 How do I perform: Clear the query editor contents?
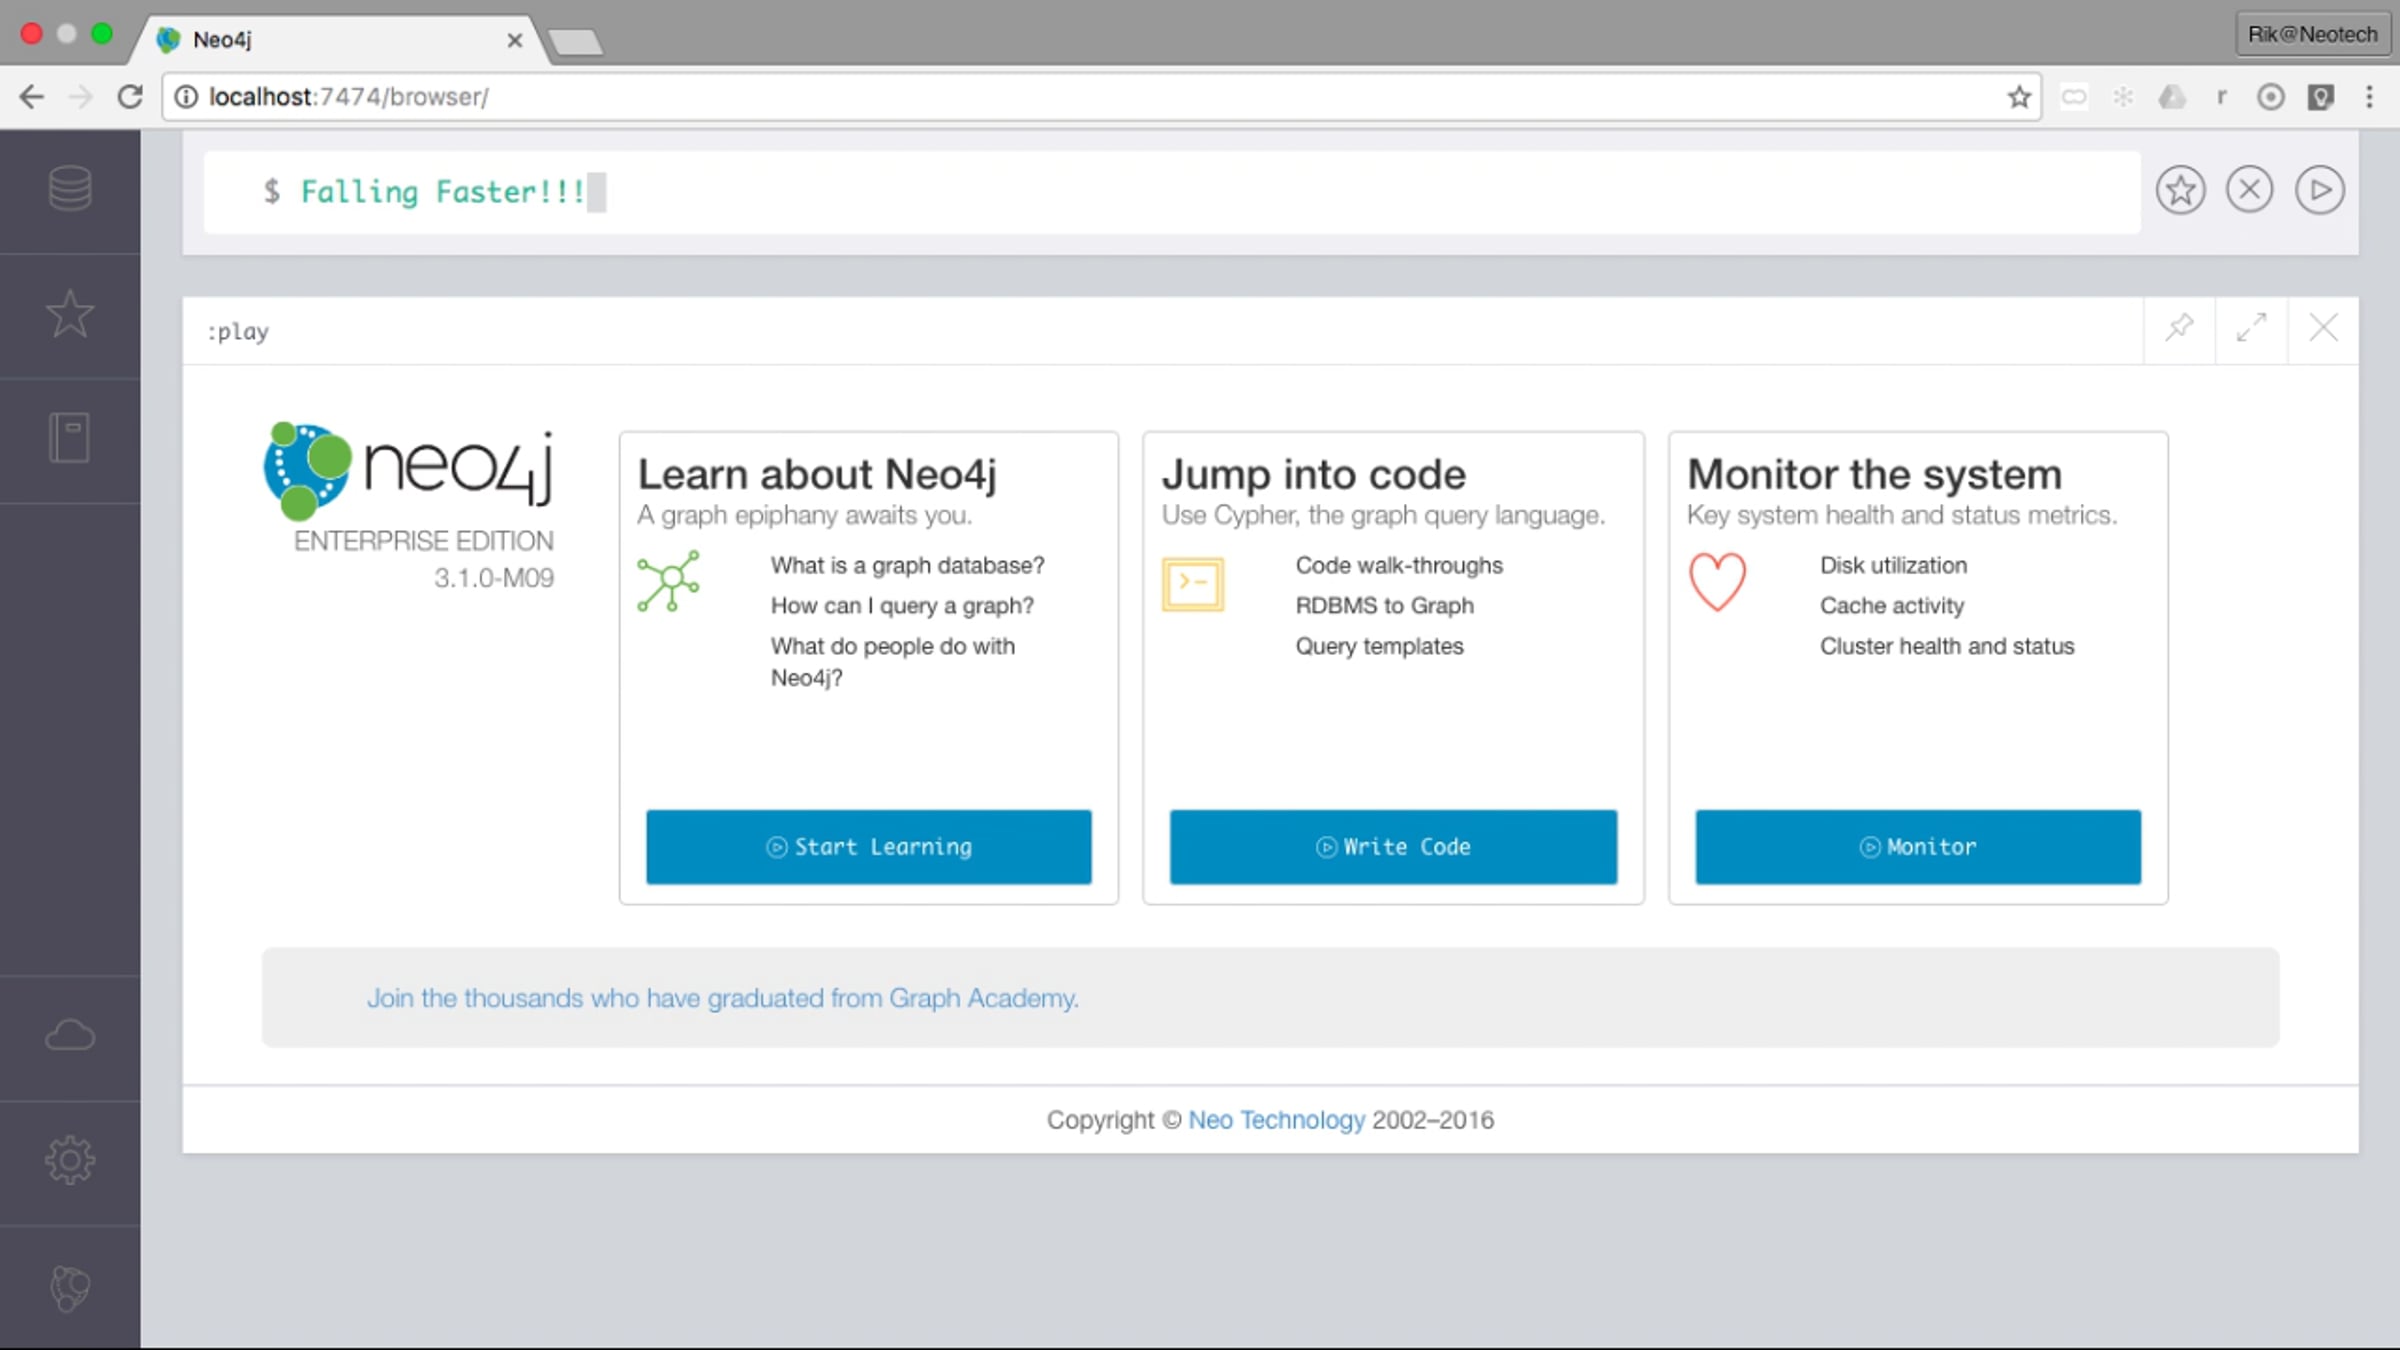click(x=2250, y=190)
